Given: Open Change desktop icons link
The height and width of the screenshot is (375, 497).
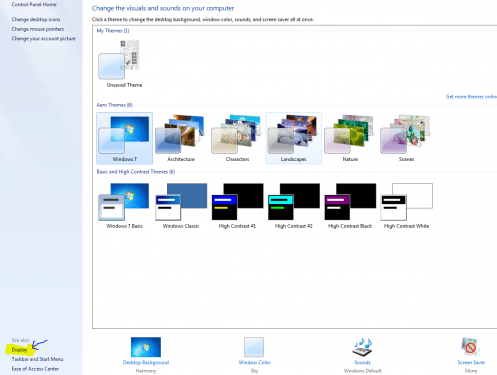Looking at the screenshot, I should point(36,19).
